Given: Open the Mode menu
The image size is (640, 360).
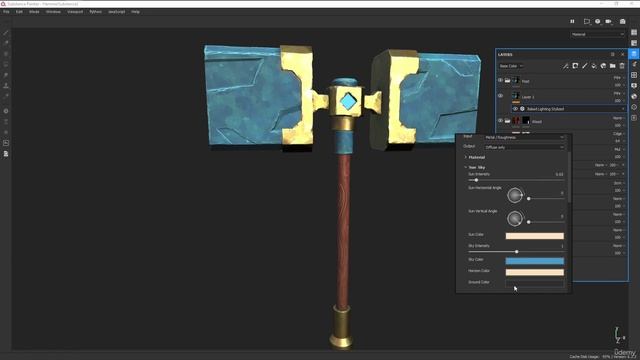Looking at the screenshot, I should [34, 12].
